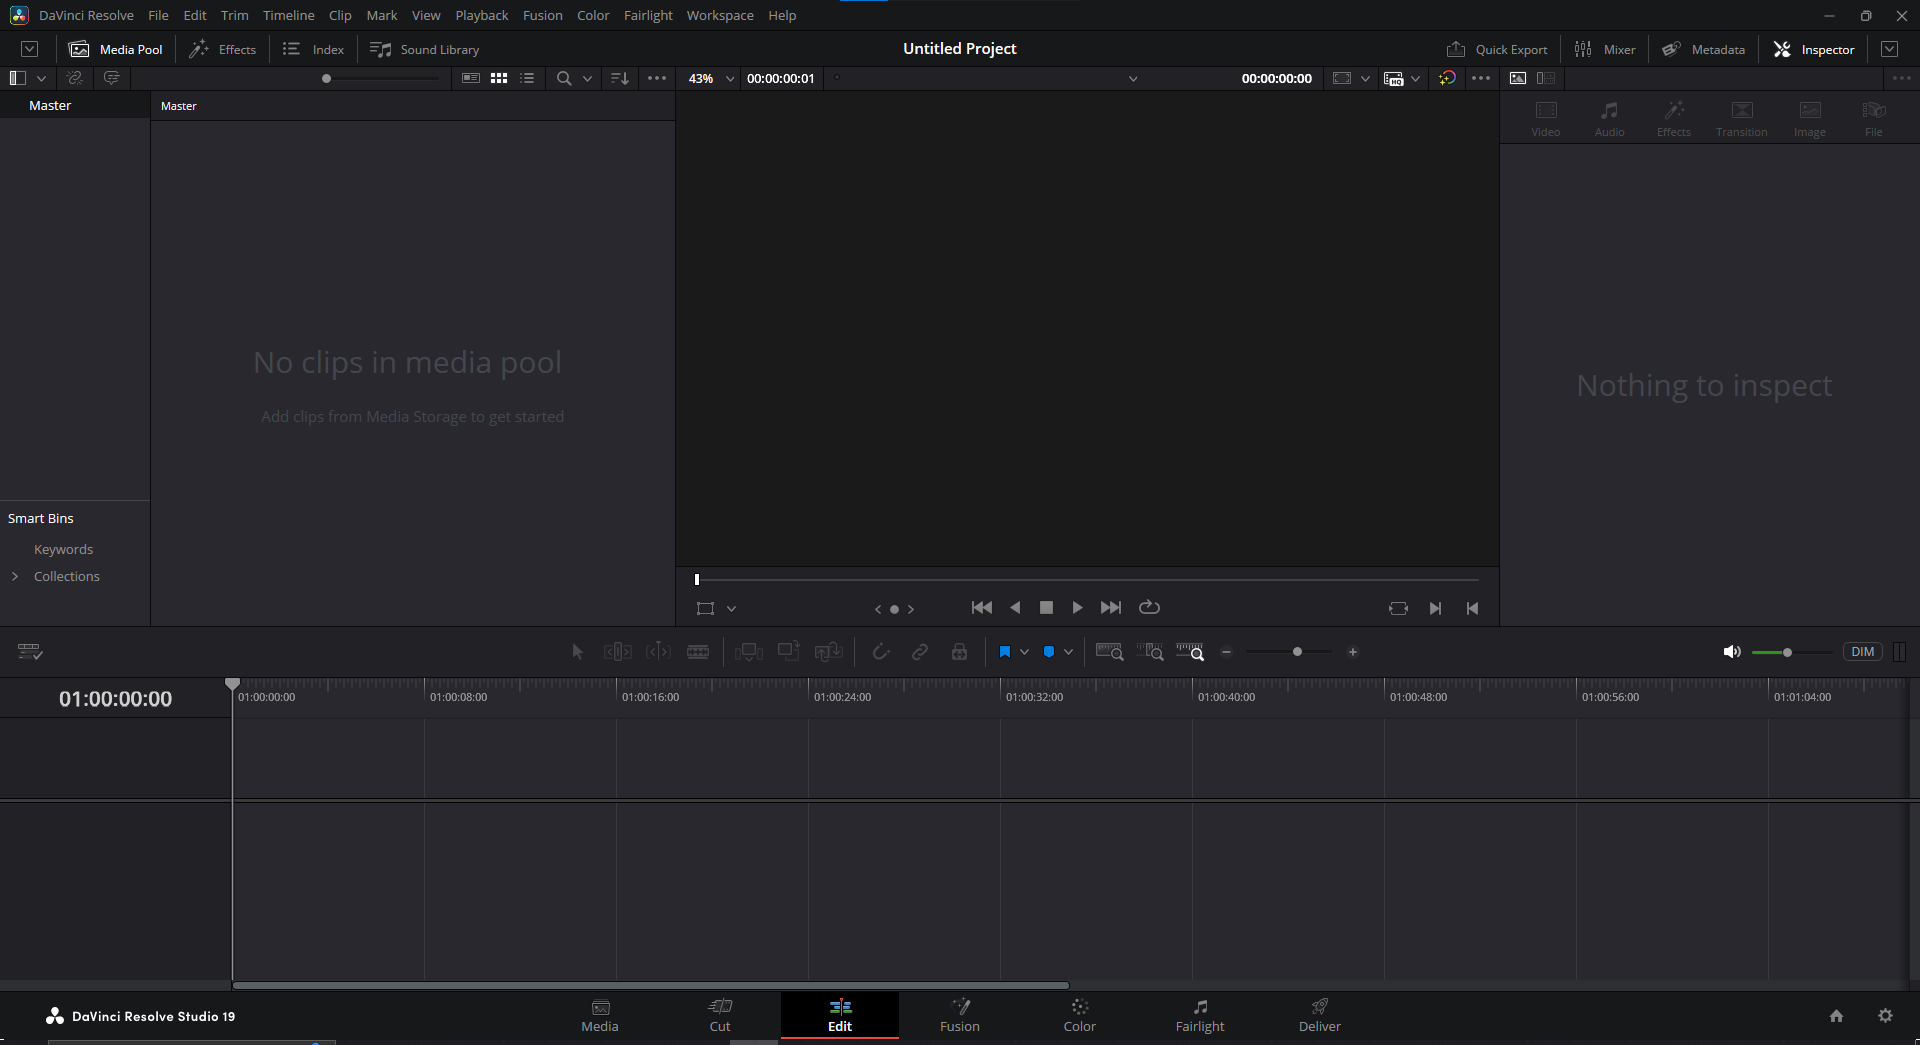
Task: Toggle the Position Lock icon
Action: 959,652
